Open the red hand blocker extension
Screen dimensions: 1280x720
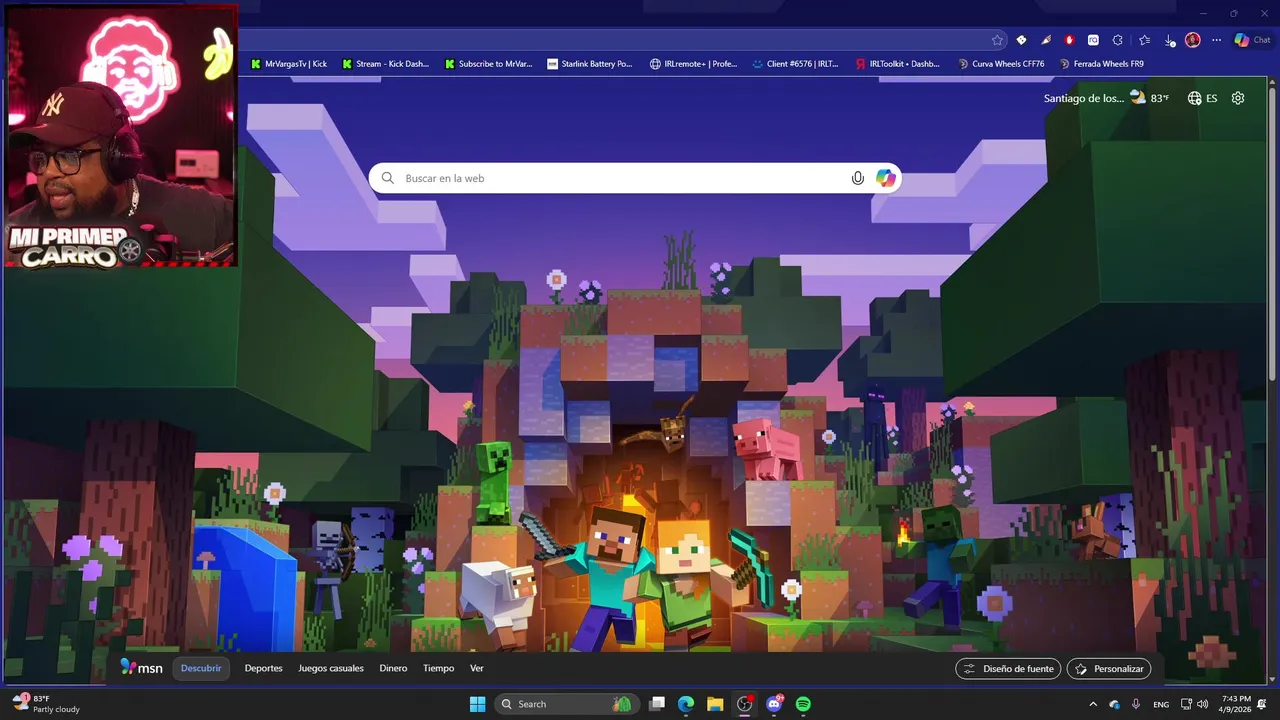coord(1069,40)
